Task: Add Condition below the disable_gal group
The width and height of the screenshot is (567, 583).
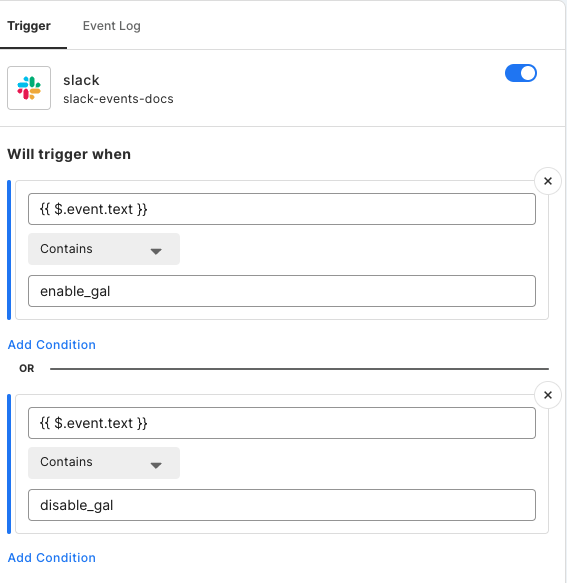Action: [x=52, y=558]
